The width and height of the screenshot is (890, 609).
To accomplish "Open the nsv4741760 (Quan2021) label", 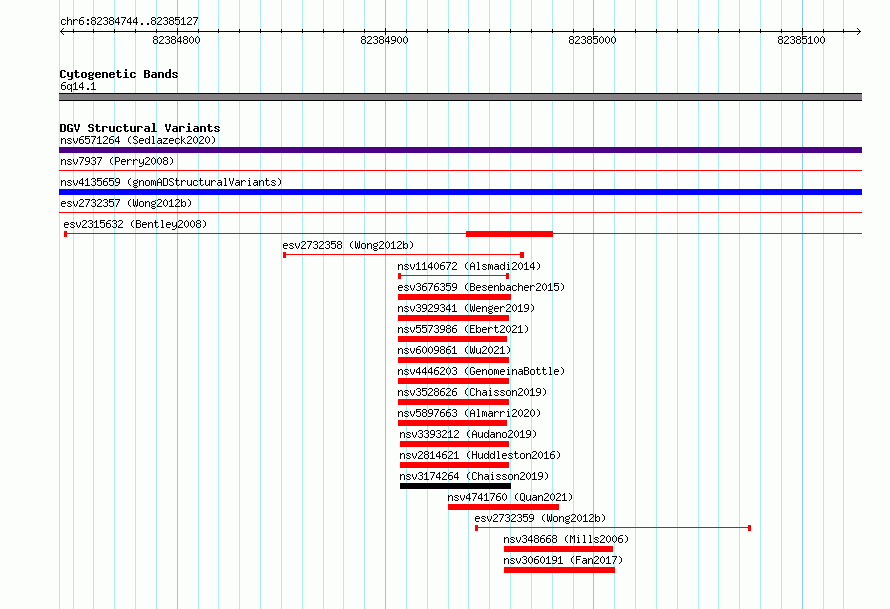I will (510, 497).
